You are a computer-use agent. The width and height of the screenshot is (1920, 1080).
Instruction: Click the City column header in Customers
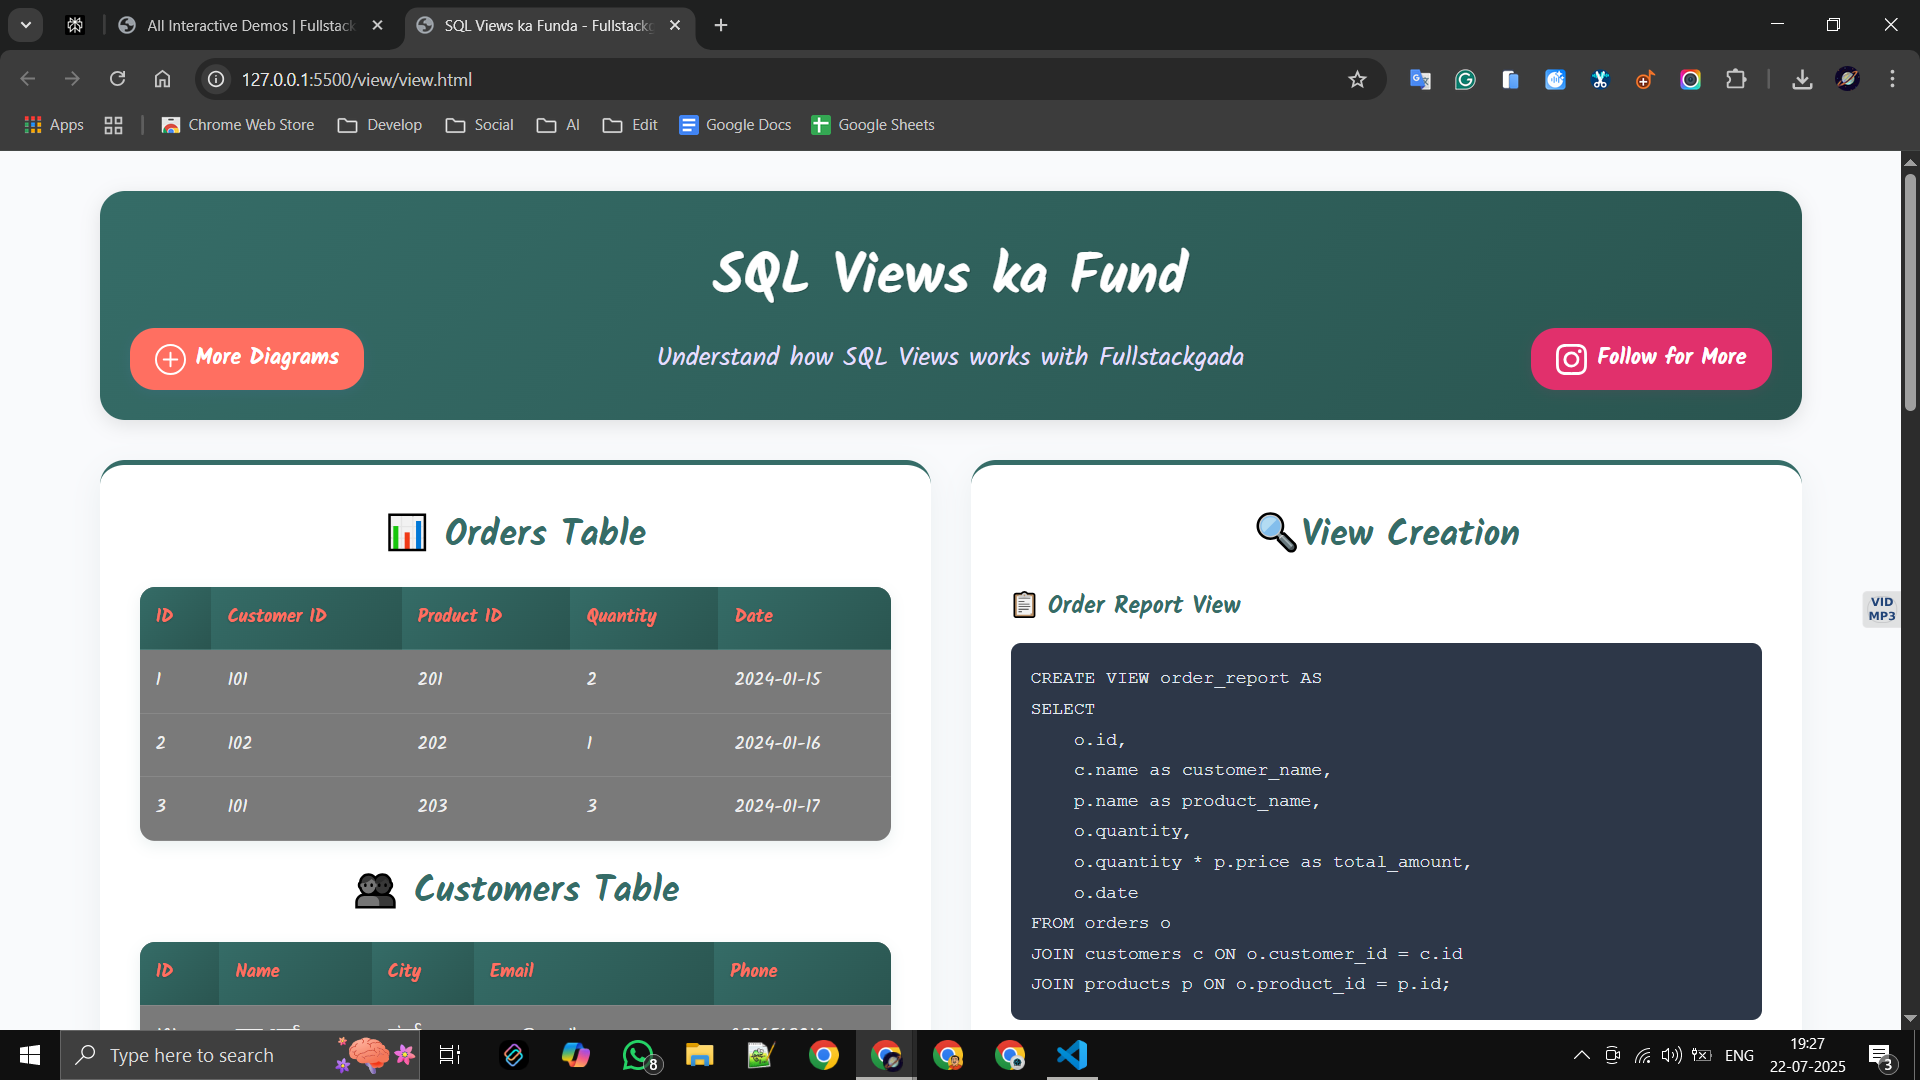[x=422, y=972]
